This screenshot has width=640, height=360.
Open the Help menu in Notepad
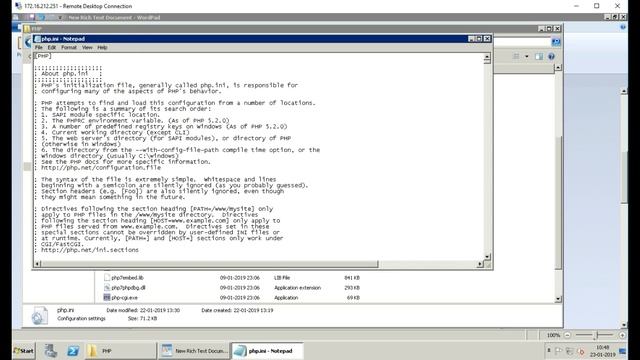(102, 47)
